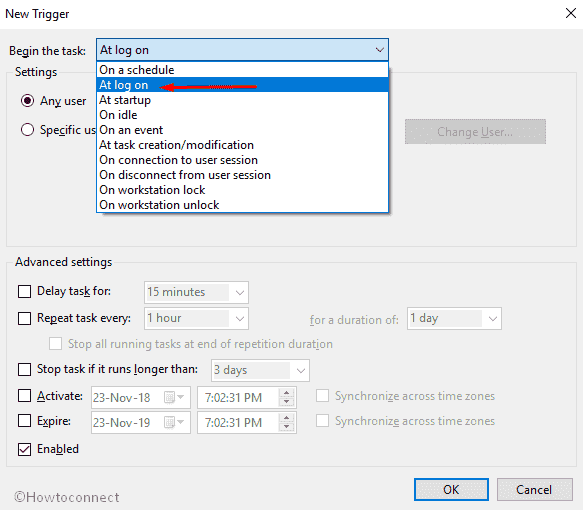Pick 'On workstation lock' trigger
583x510 pixels.
coord(242,190)
